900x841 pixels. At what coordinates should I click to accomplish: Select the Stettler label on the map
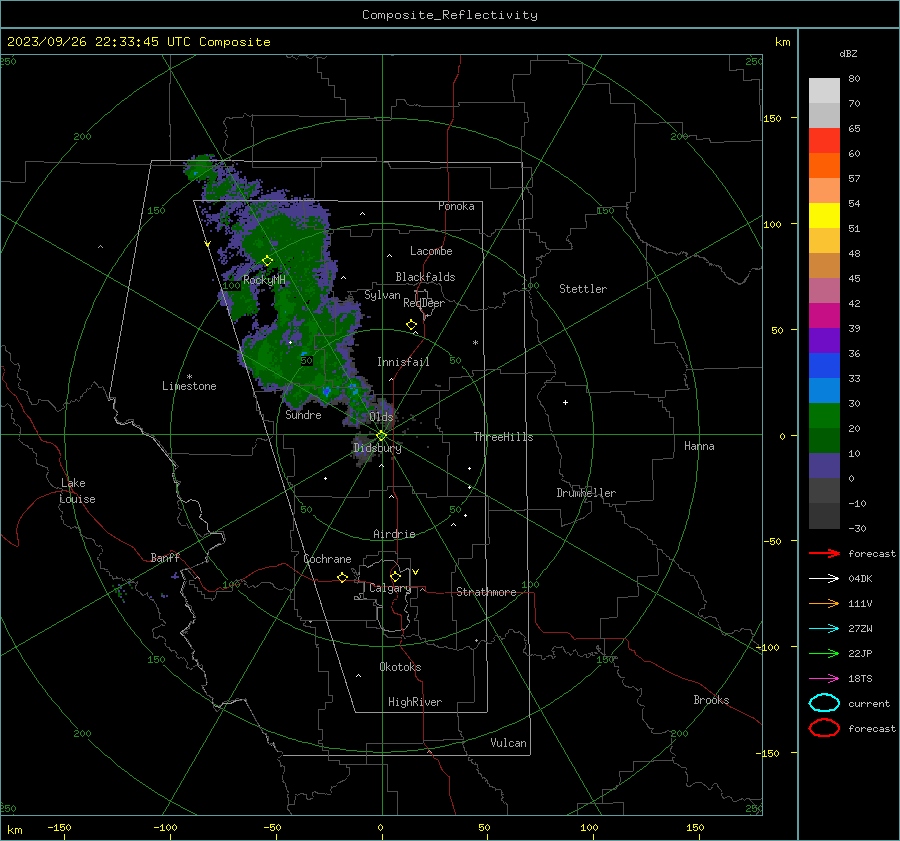pyautogui.click(x=583, y=289)
